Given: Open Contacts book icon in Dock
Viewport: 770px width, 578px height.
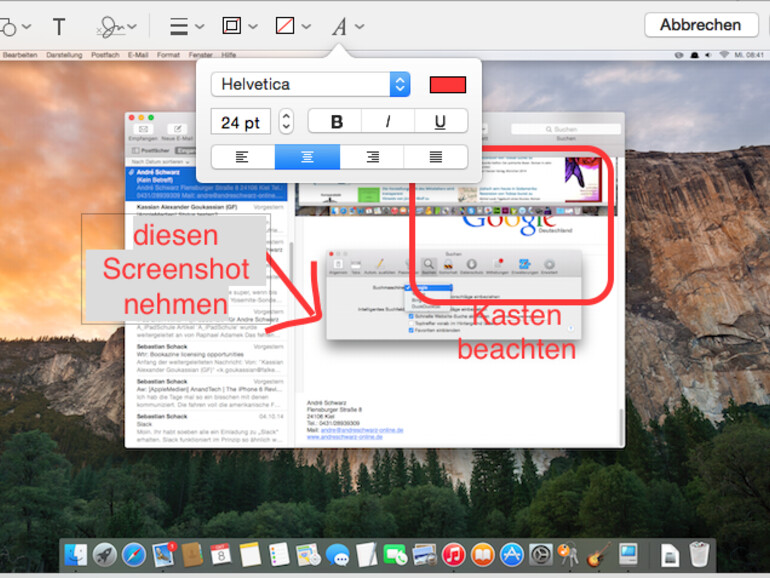Looking at the screenshot, I should pyautogui.click(x=192, y=555).
